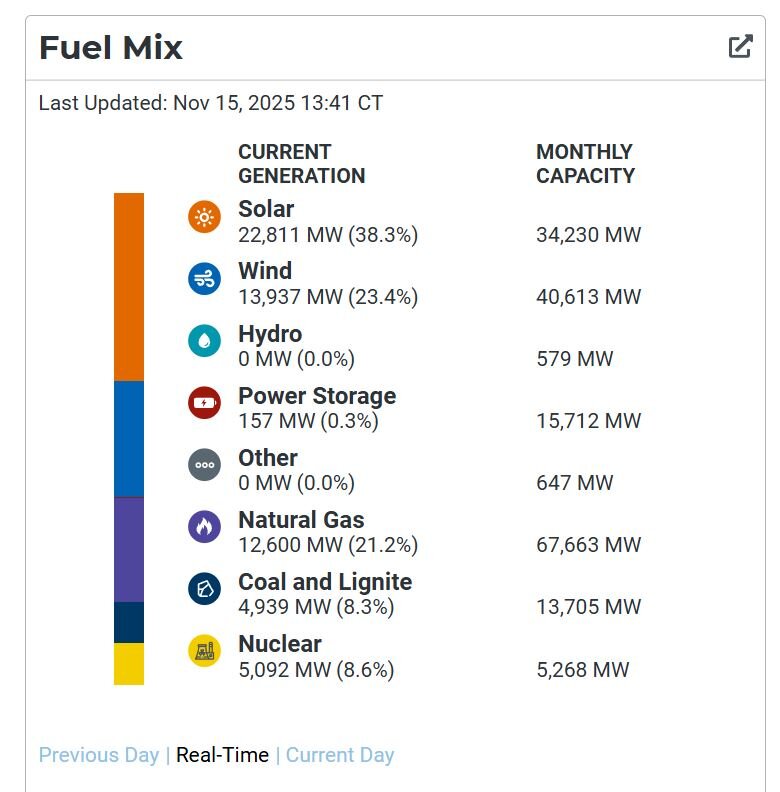Switch to Current Day view

pyautogui.click(x=340, y=755)
